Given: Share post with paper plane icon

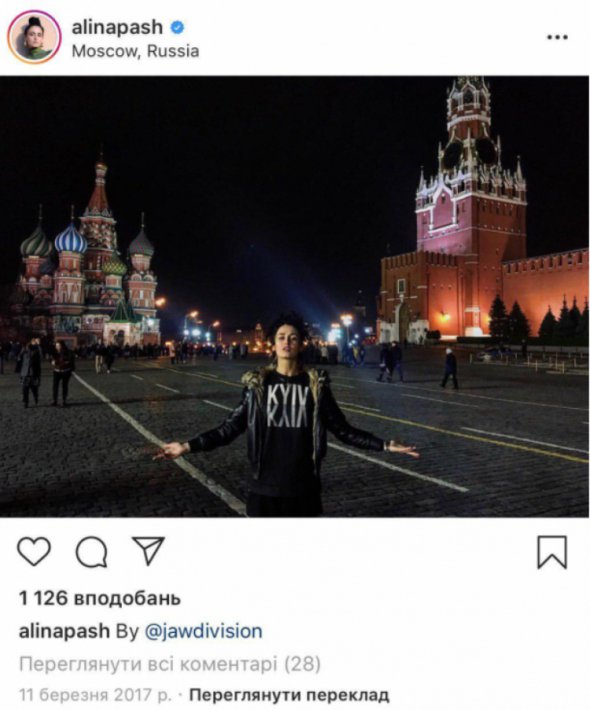Looking at the screenshot, I should [x=148, y=551].
